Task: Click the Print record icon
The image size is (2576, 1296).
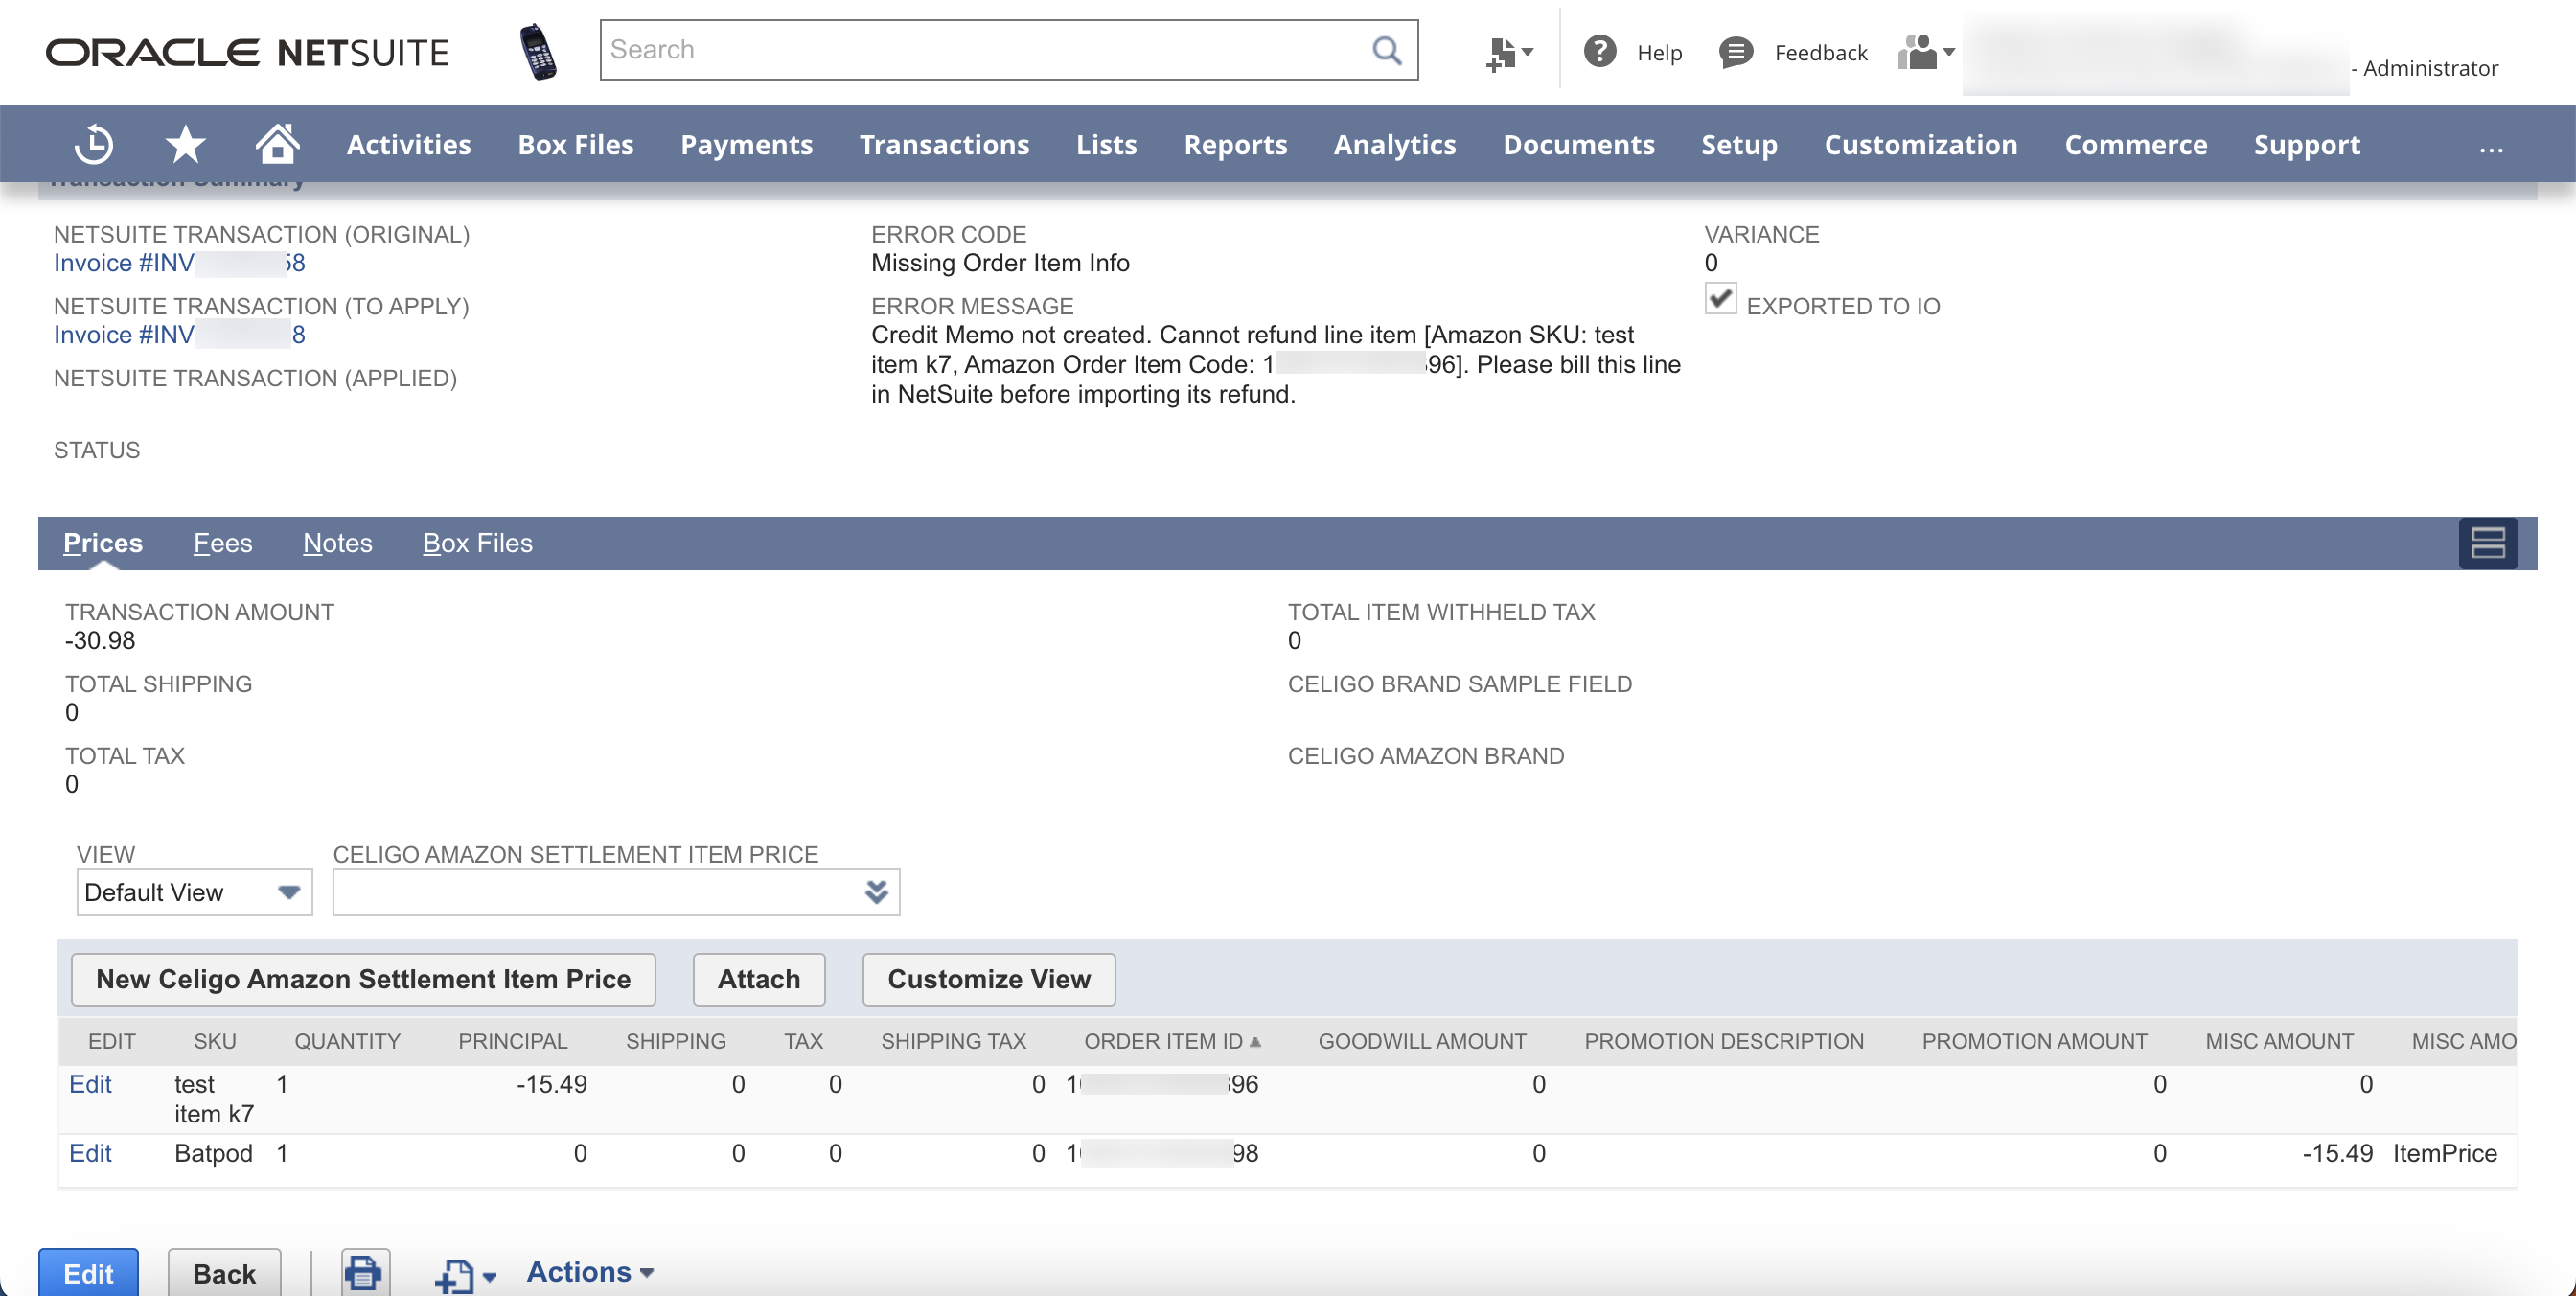Action: point(364,1272)
